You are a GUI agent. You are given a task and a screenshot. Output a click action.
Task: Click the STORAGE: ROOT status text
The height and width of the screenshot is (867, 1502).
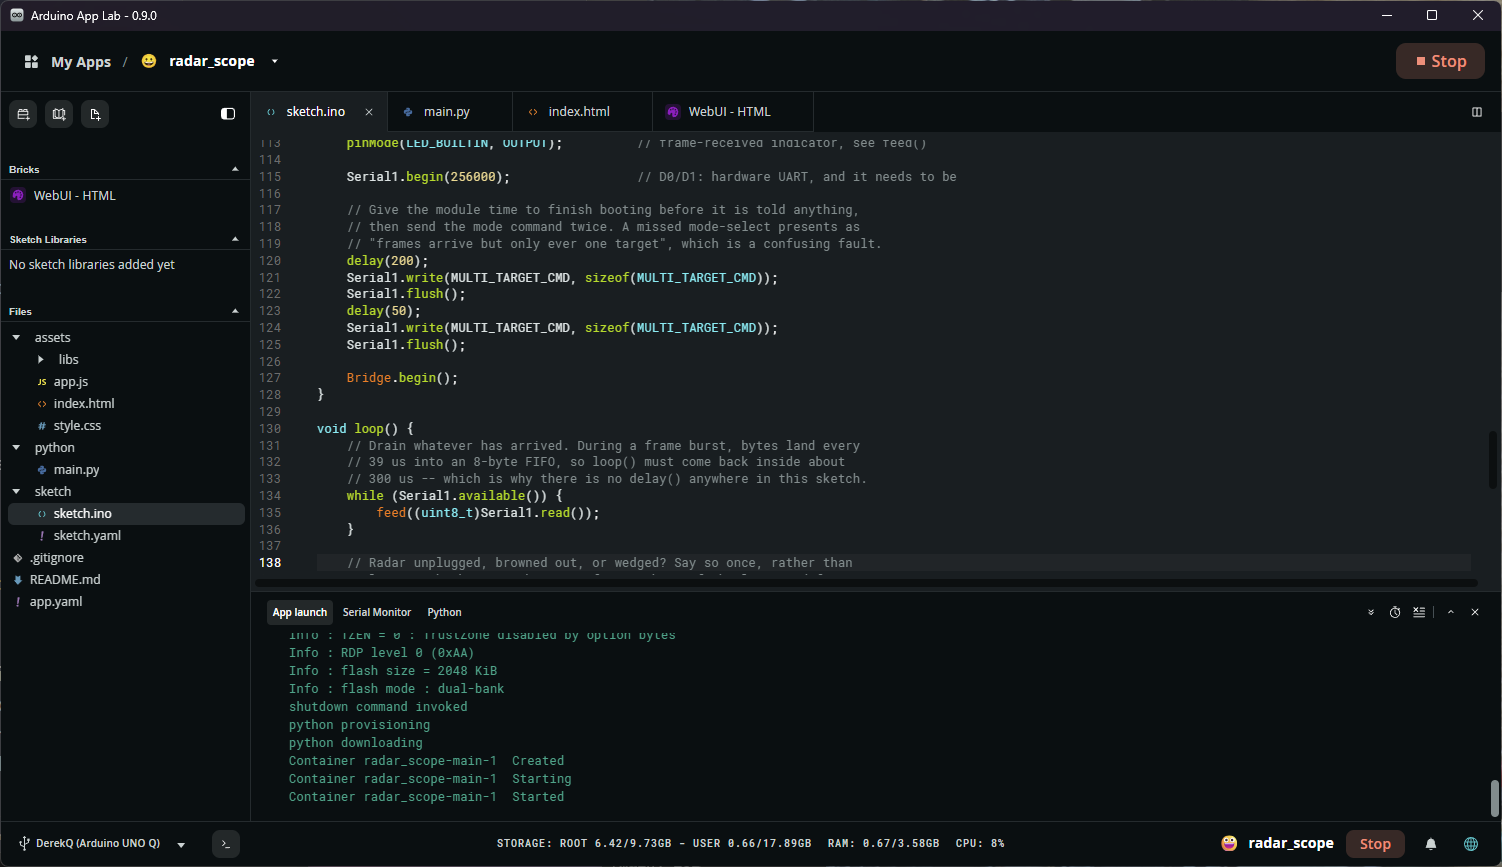pyautogui.click(x=654, y=844)
